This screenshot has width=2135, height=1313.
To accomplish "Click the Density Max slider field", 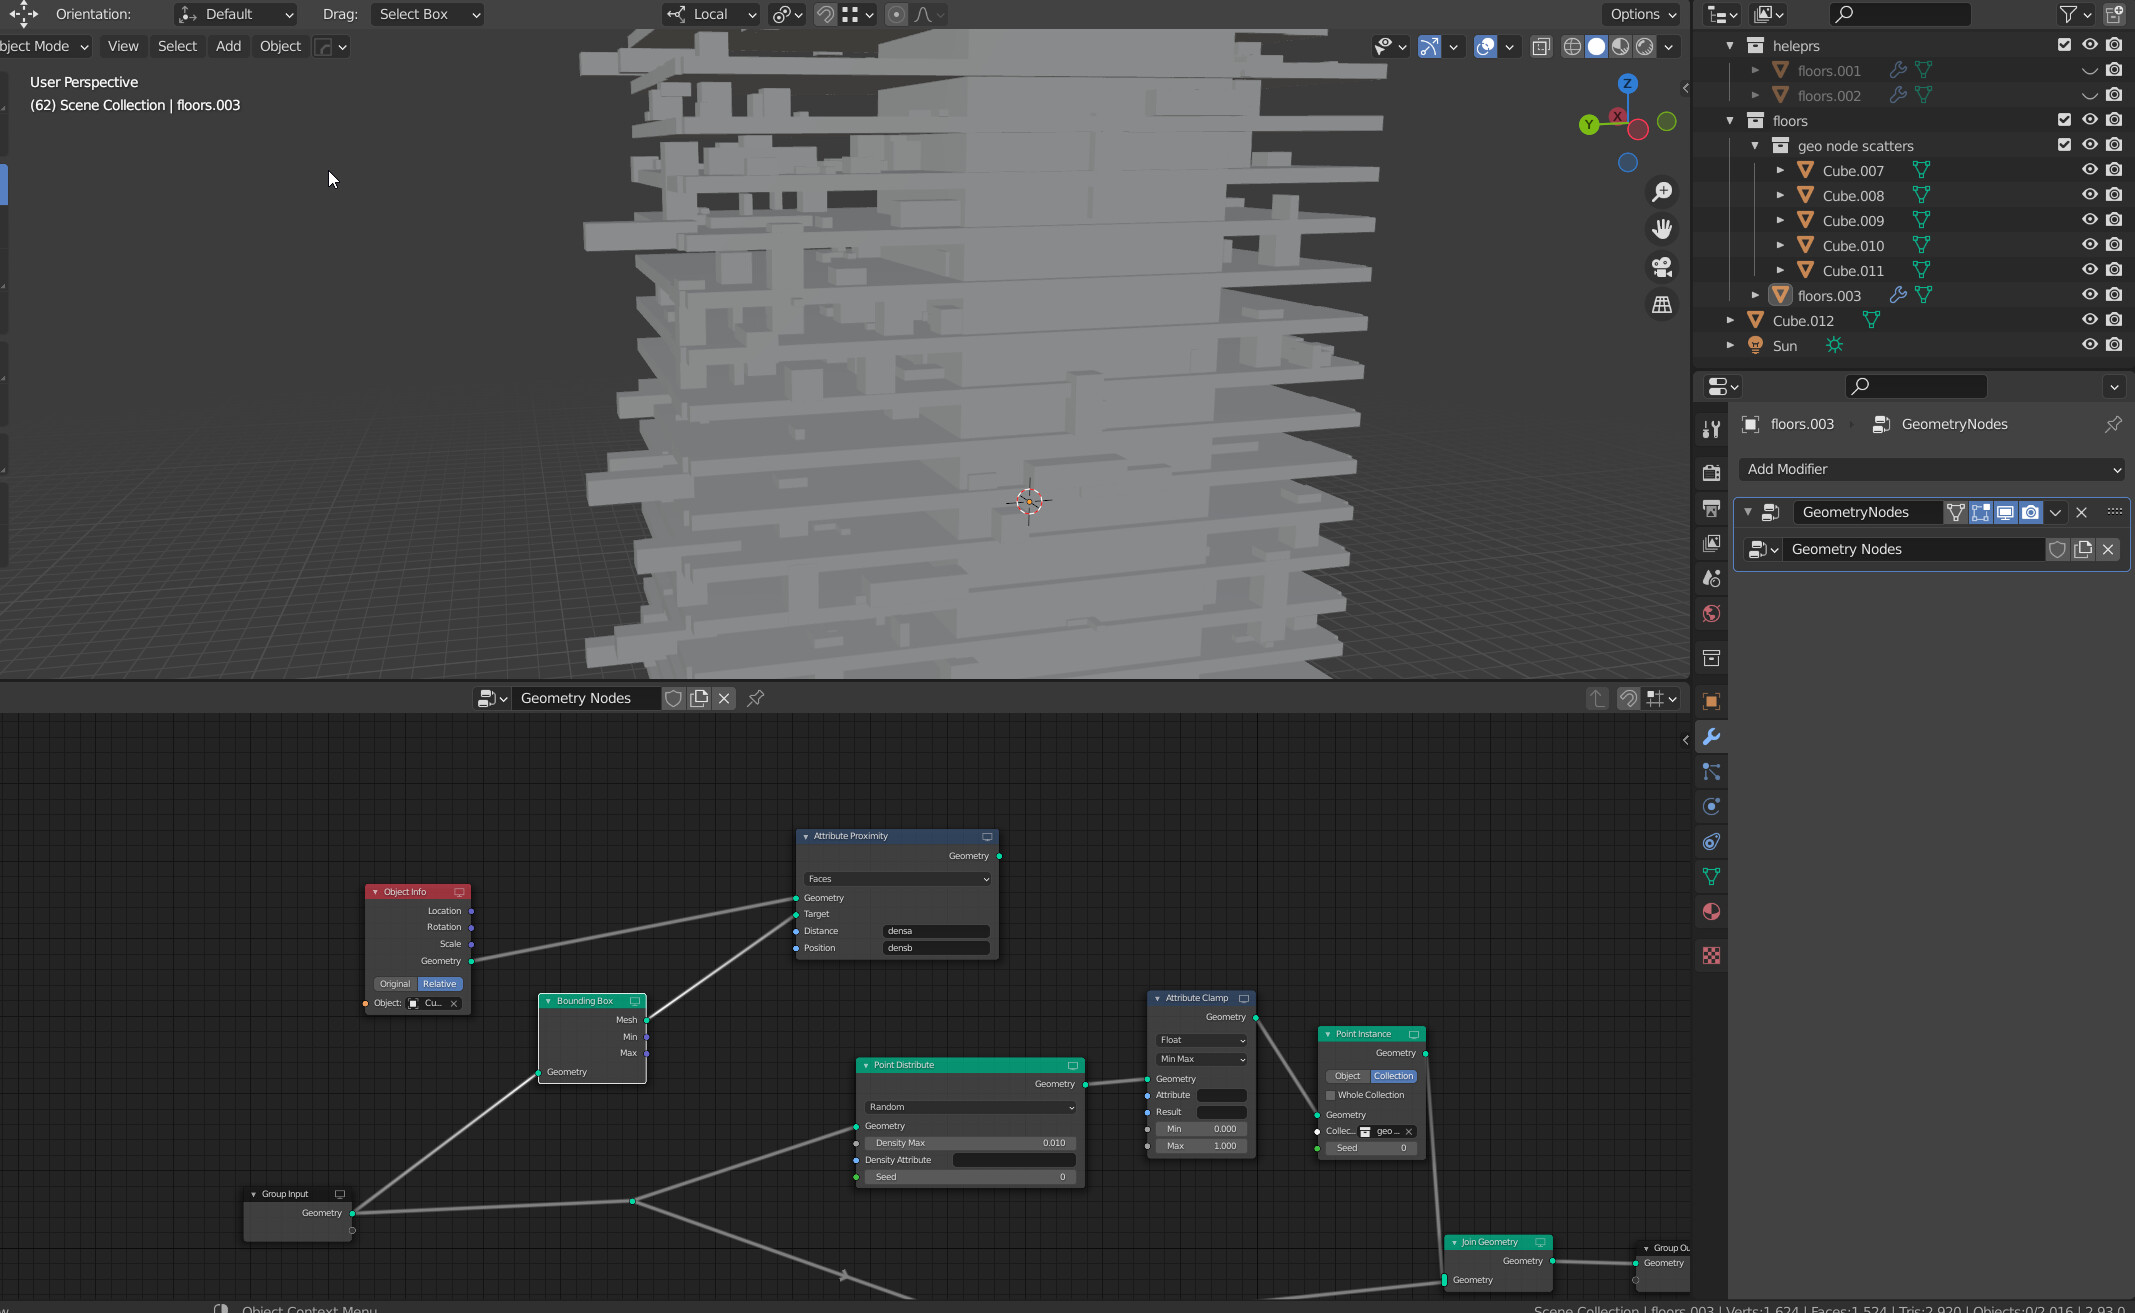I will click(970, 1143).
